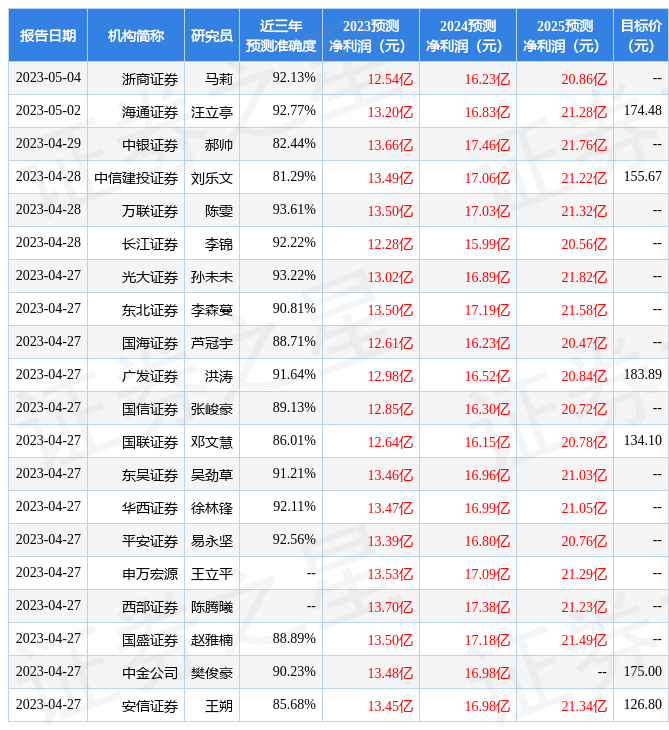Screen dimensions: 669x730
Task: Click the 2023-05-04 report date
Action: [48, 77]
